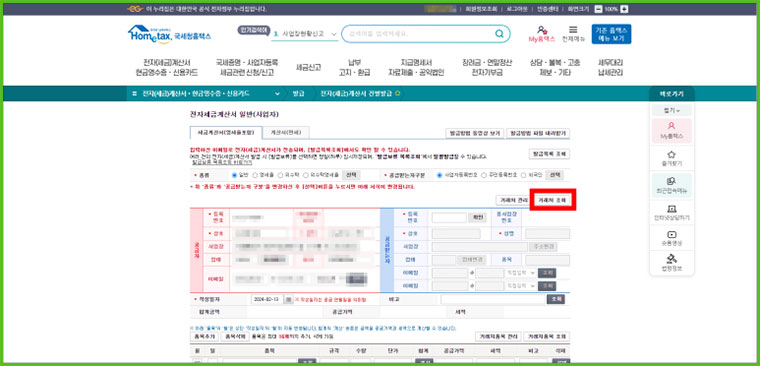Viewport: 760px width, 366px height.
Task: Click 기존 홈택스 메뉴 보기 button
Action: pyautogui.click(x=611, y=34)
